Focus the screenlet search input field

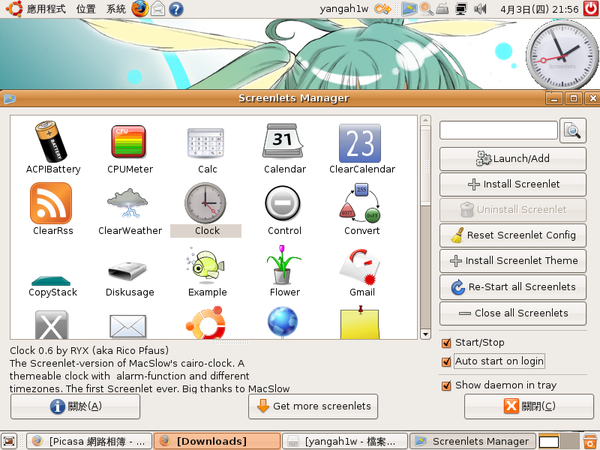[x=499, y=130]
